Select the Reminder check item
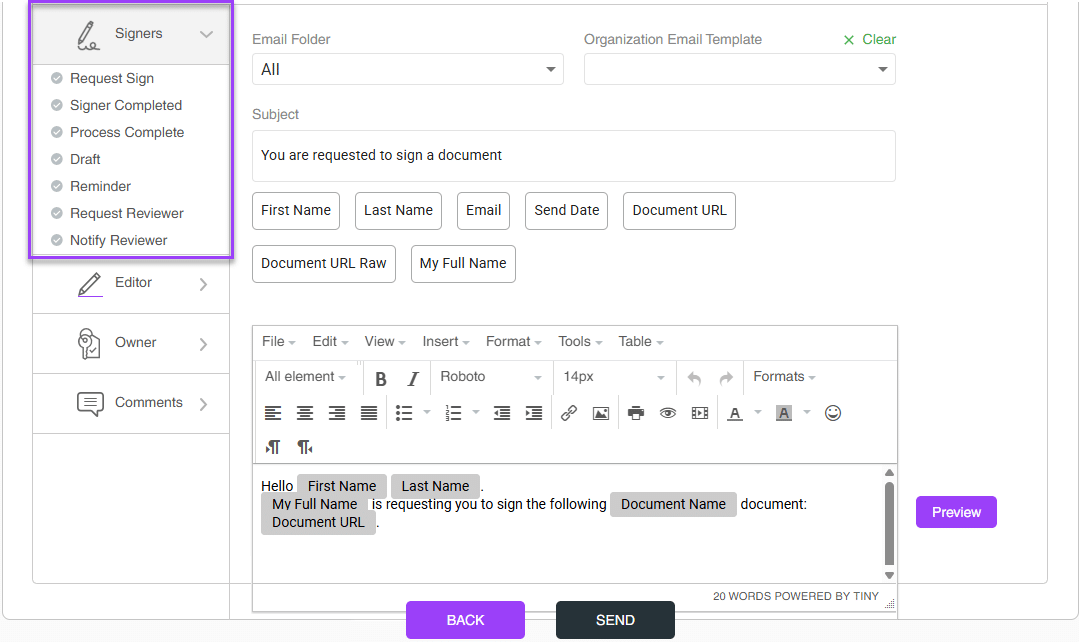 click(x=100, y=186)
